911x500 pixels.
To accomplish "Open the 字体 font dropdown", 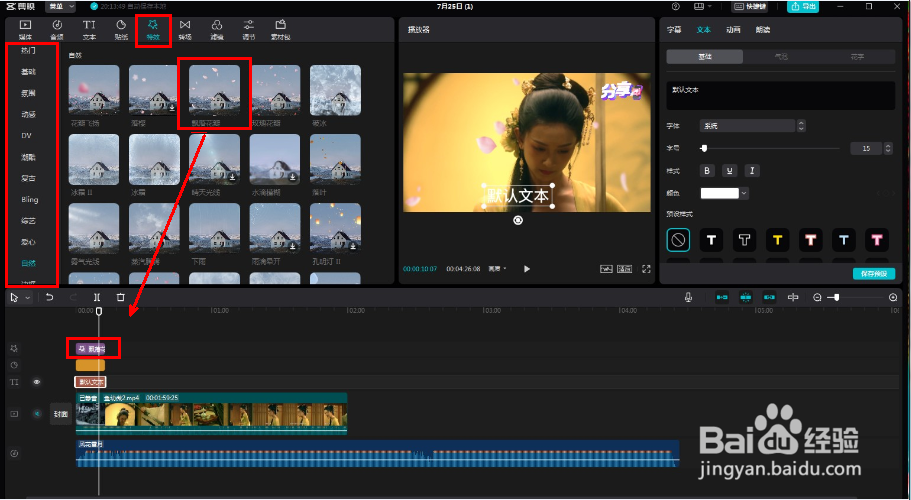I will [748, 125].
